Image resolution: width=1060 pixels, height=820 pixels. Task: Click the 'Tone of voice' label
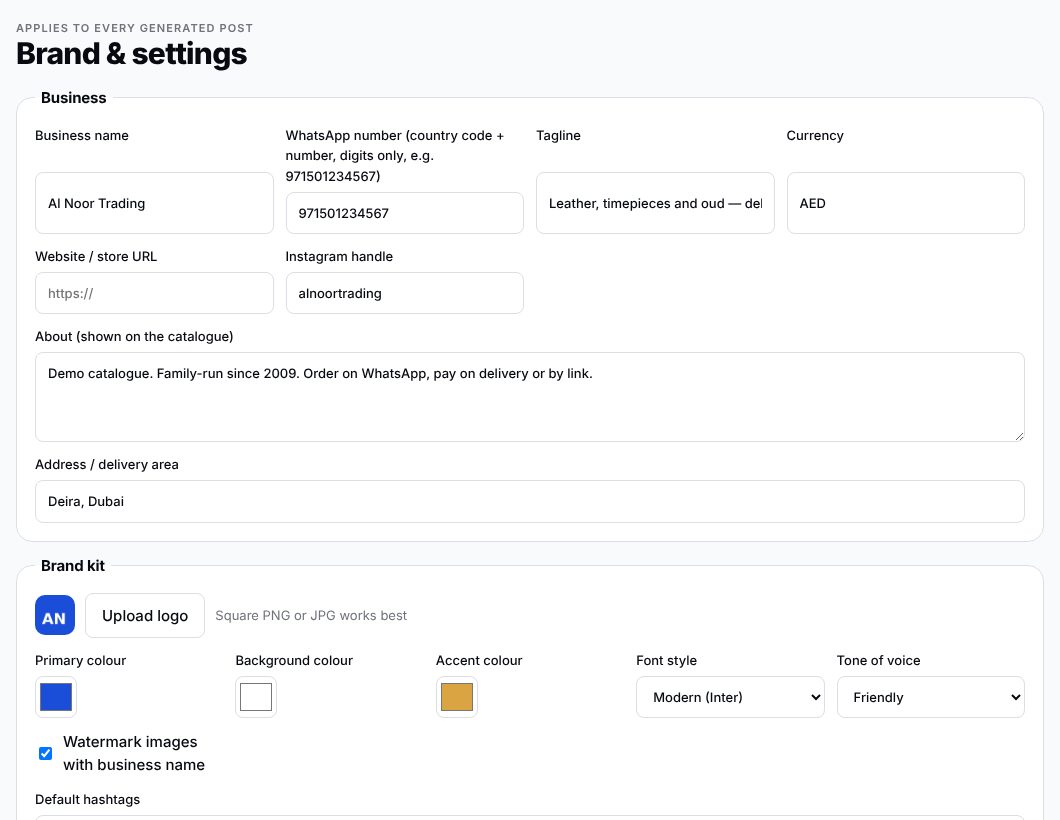(878, 660)
